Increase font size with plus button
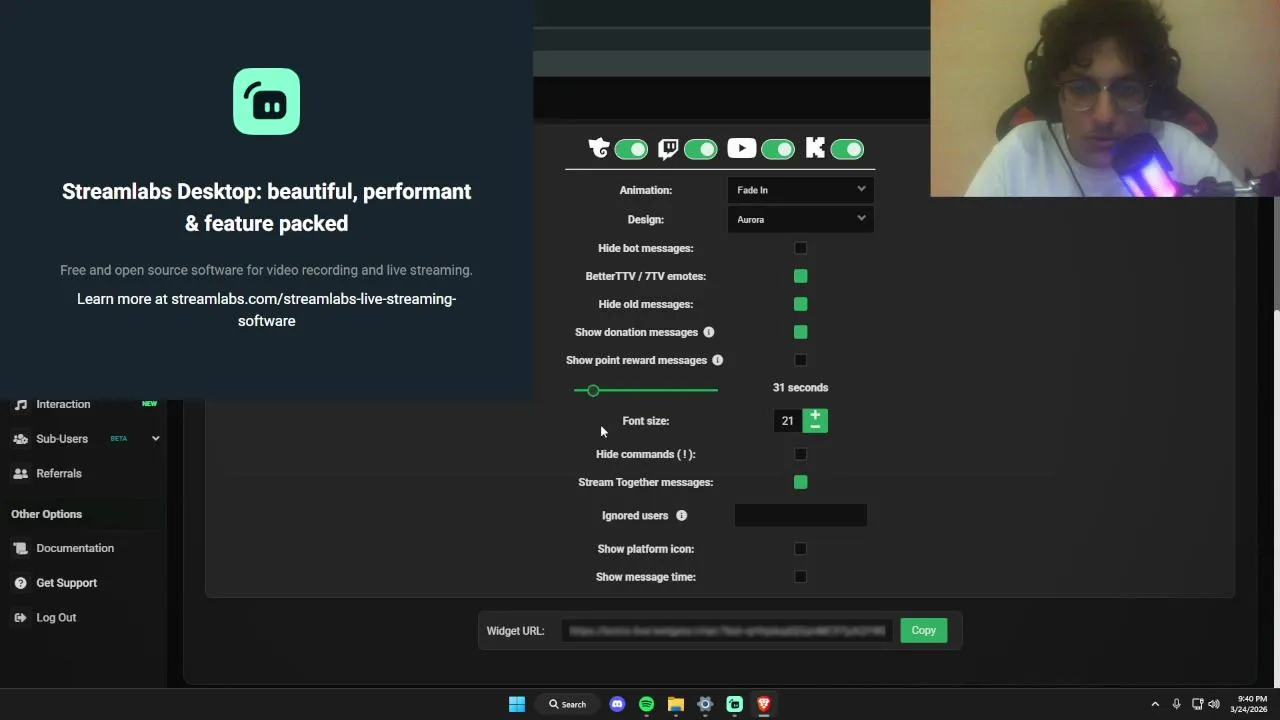The image size is (1280, 720). click(815, 415)
